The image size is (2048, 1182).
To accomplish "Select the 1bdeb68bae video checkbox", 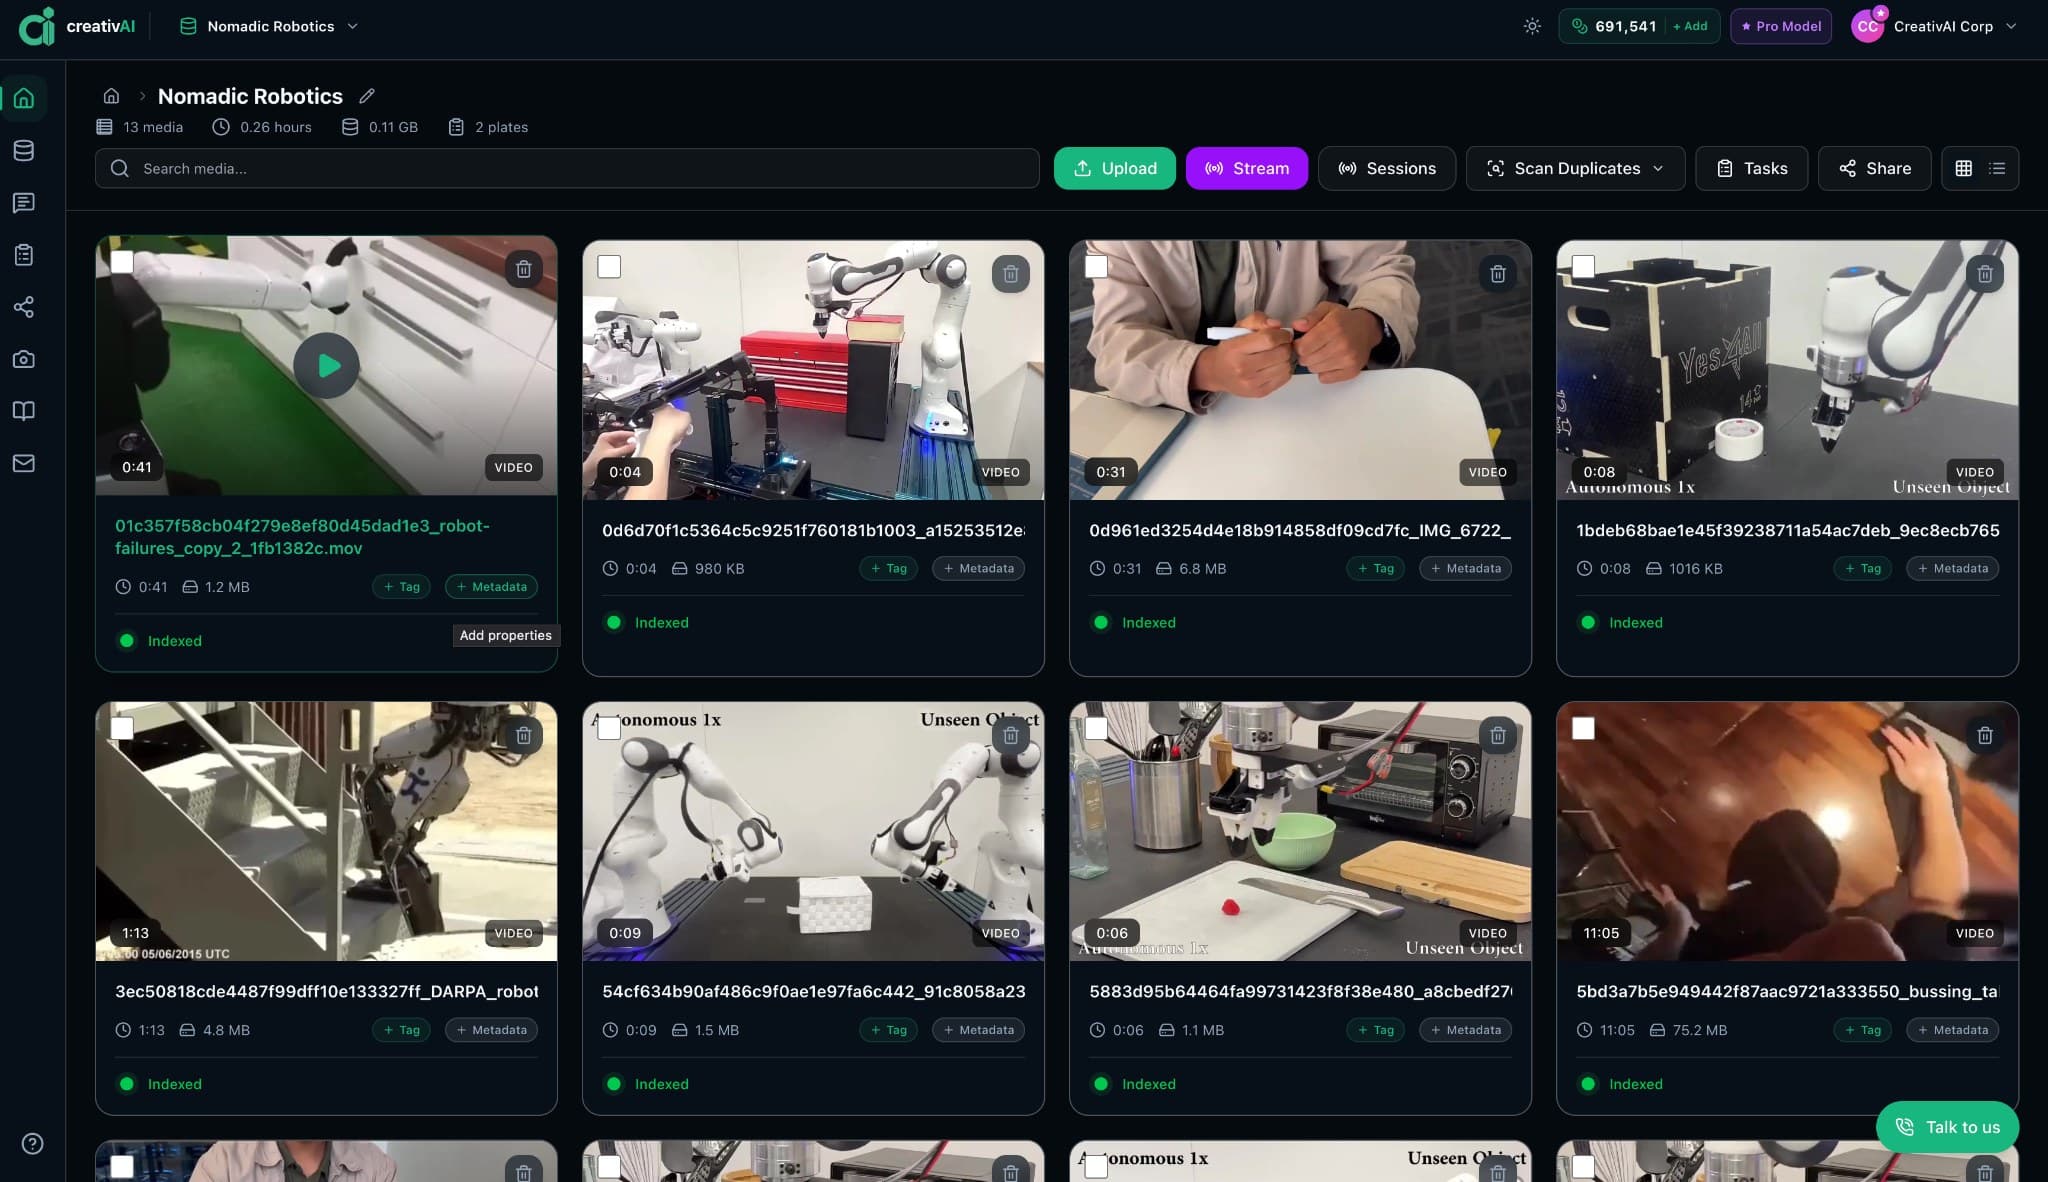I will click(x=1583, y=266).
